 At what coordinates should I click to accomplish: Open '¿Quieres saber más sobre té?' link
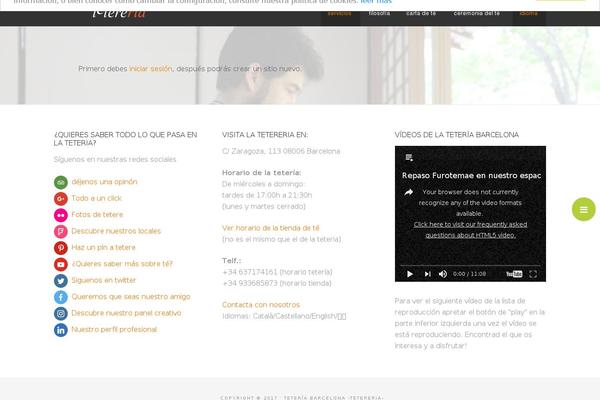pos(122,264)
